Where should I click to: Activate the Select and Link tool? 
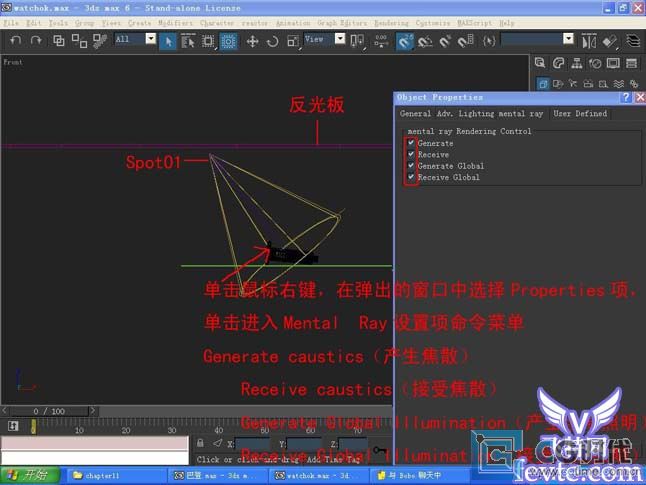(x=59, y=40)
